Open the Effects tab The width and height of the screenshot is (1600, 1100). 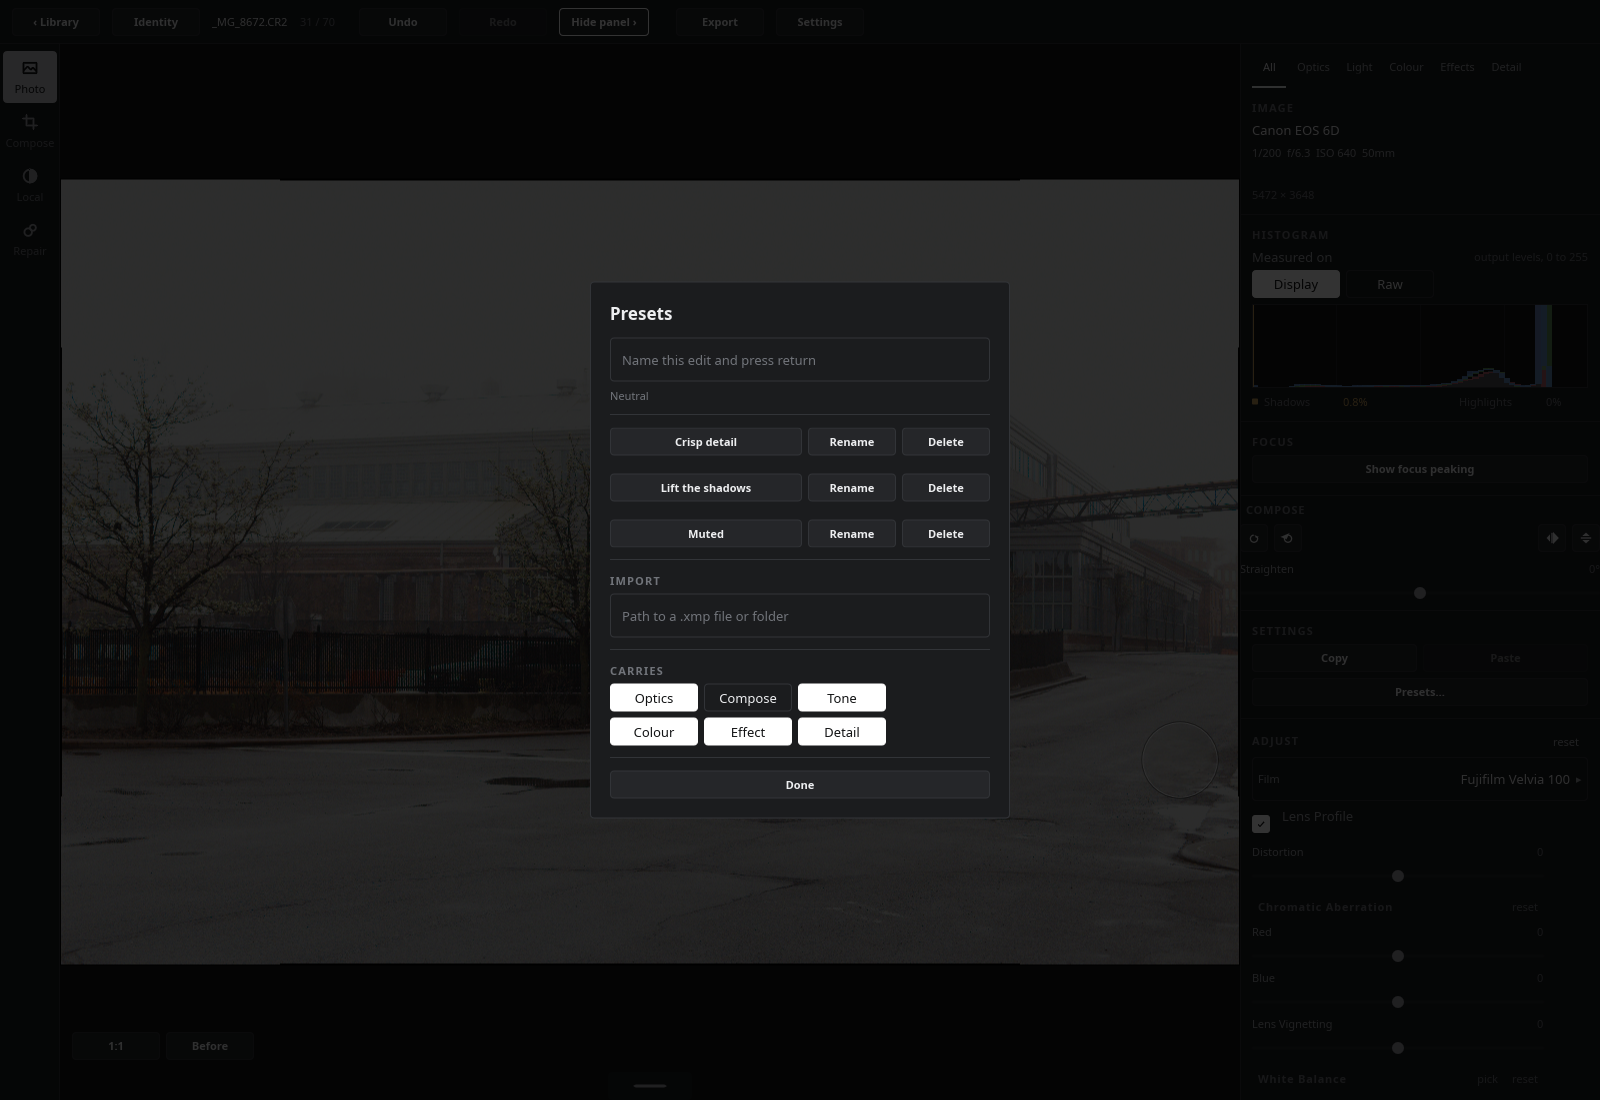pyautogui.click(x=1457, y=67)
